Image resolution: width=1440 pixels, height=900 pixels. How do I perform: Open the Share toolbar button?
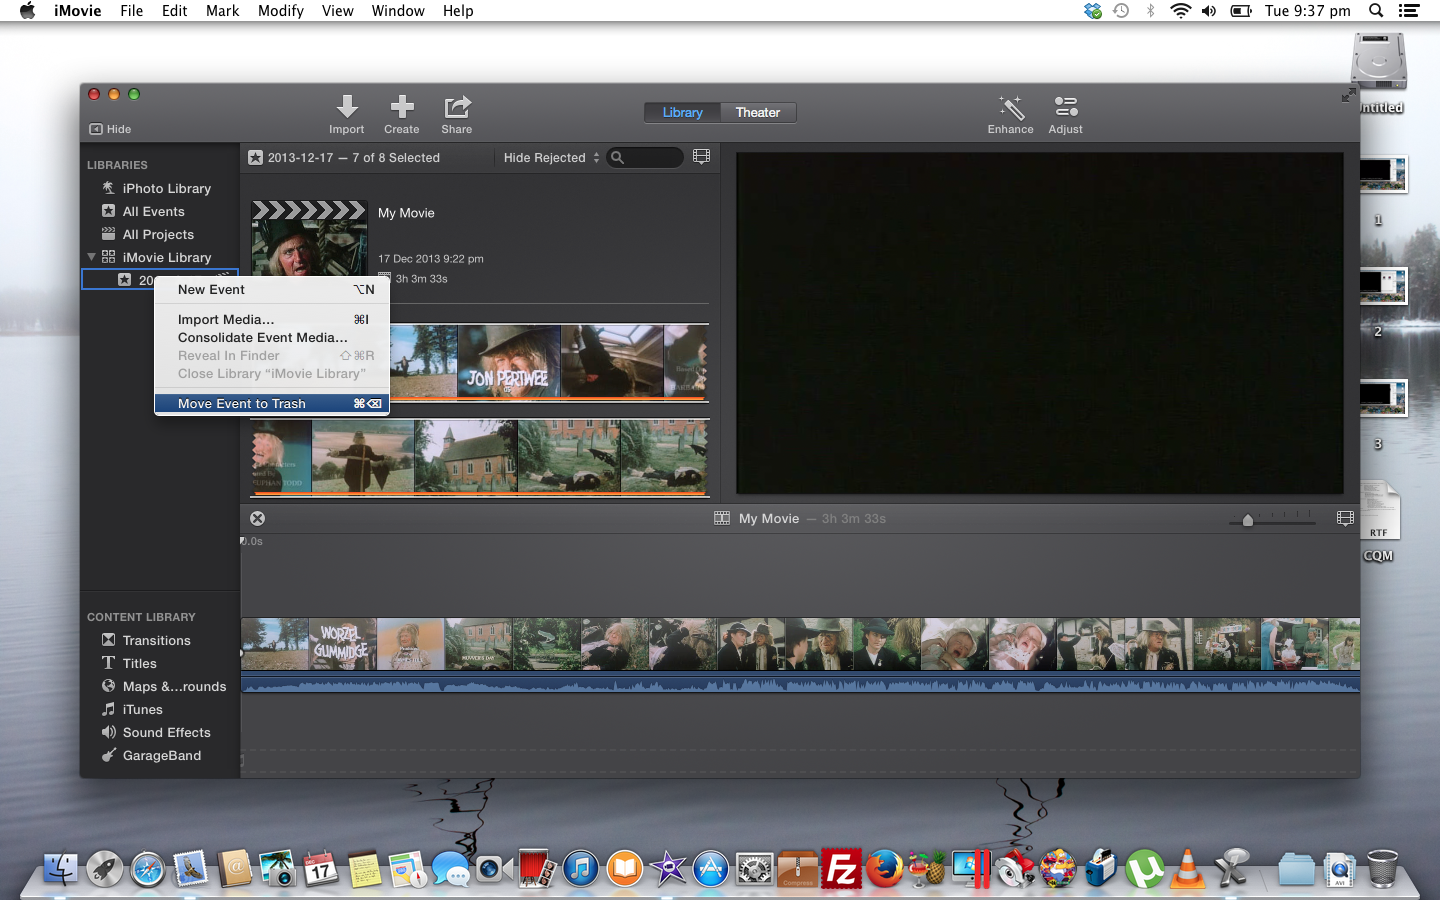(457, 114)
